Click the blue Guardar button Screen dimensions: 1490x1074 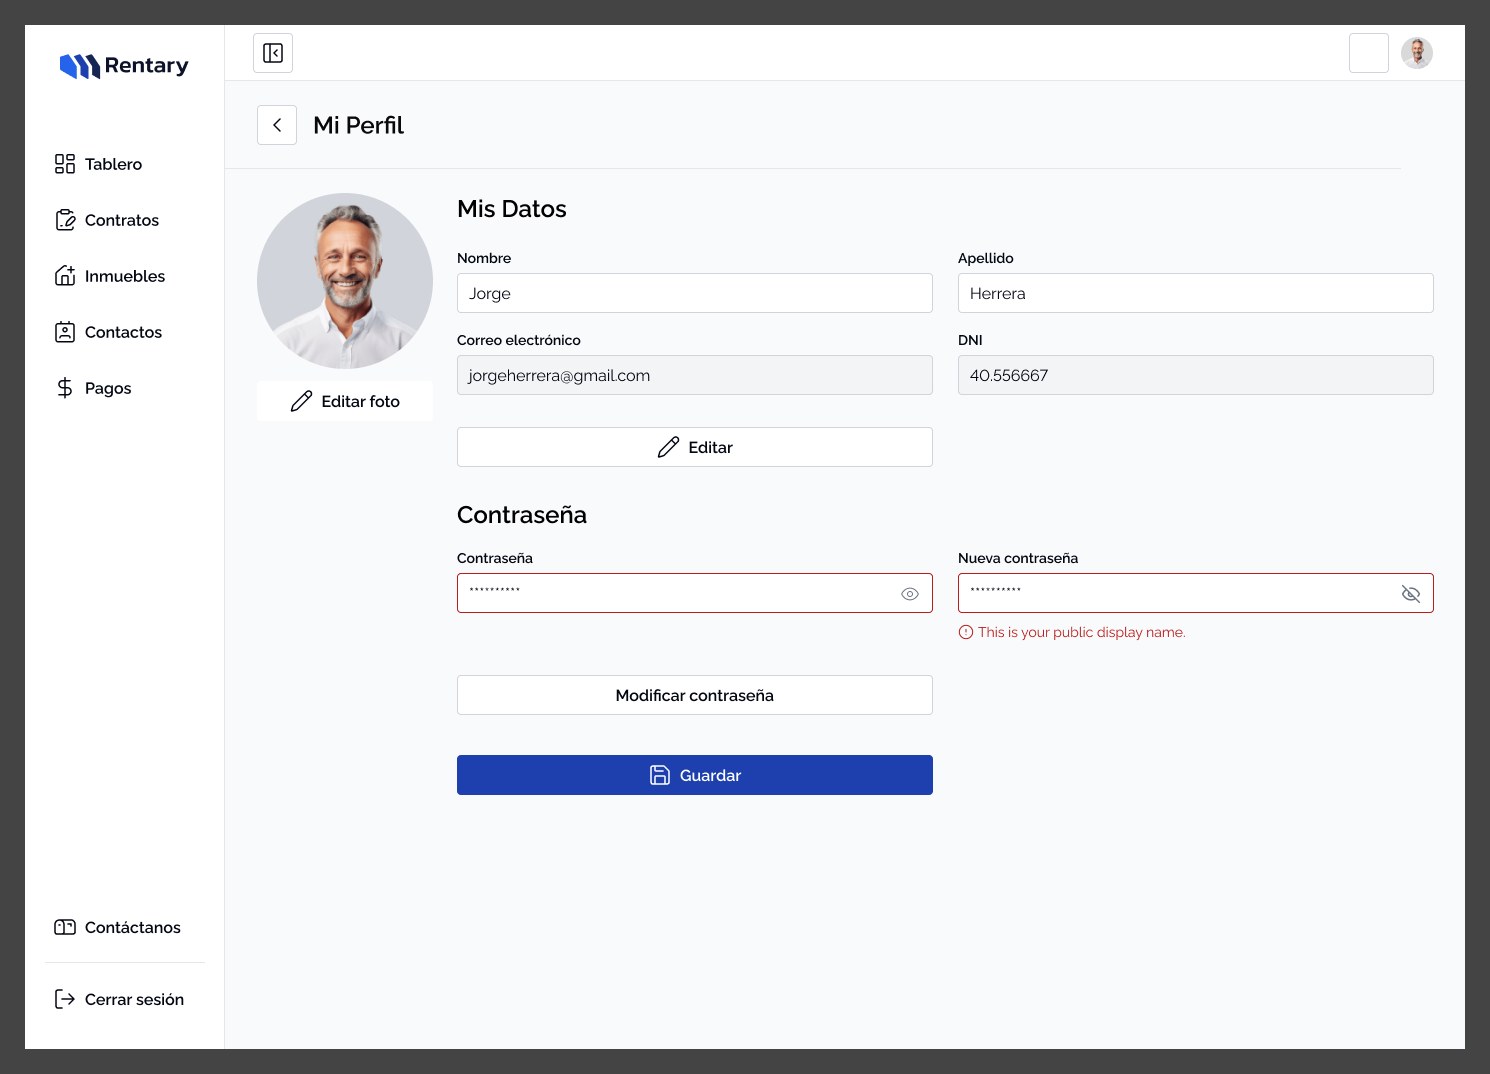[x=695, y=775]
